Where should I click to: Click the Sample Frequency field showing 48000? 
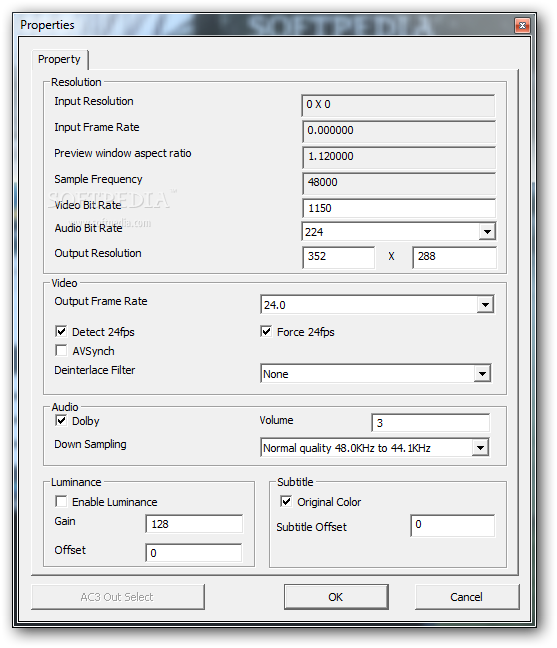pyautogui.click(x=399, y=183)
